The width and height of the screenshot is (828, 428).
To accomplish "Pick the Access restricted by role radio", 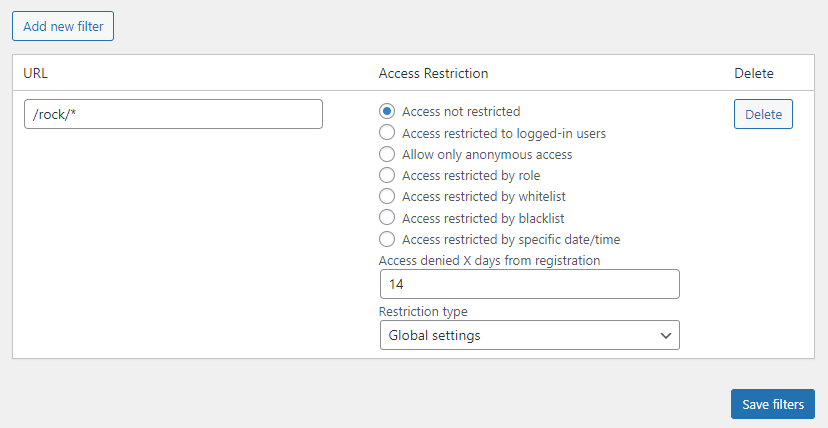I will click(x=387, y=175).
